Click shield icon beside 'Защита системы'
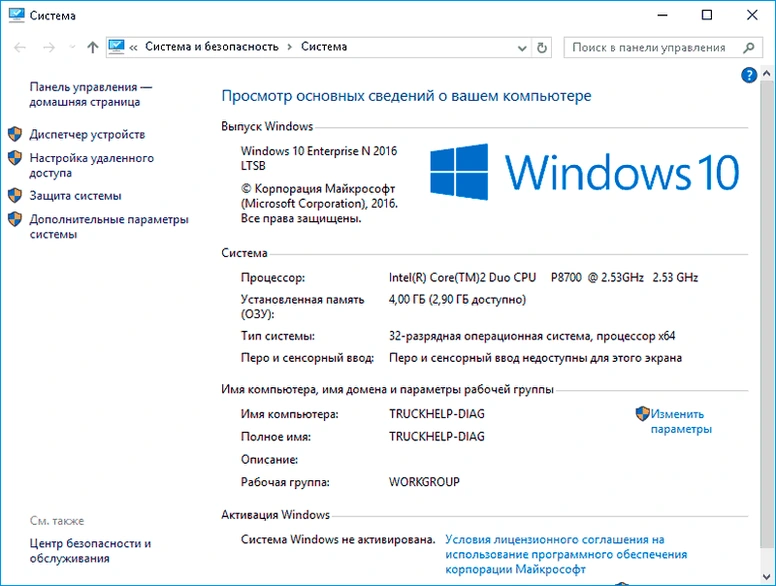The image size is (776, 586). (15, 195)
